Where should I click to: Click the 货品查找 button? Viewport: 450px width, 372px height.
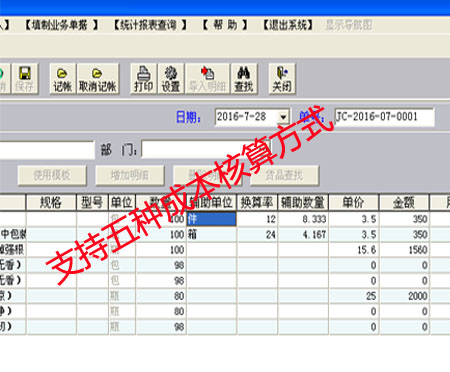point(284,175)
